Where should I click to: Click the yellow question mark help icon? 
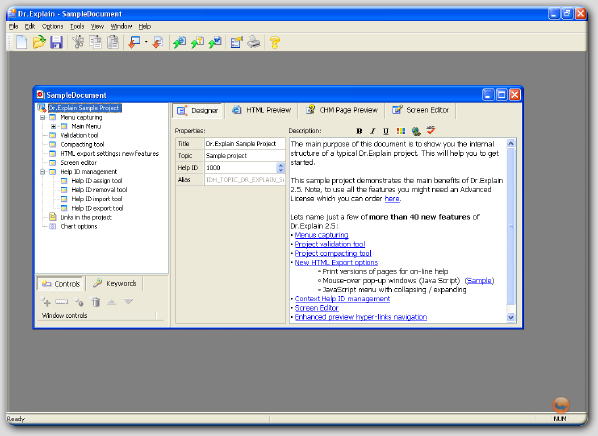(275, 42)
